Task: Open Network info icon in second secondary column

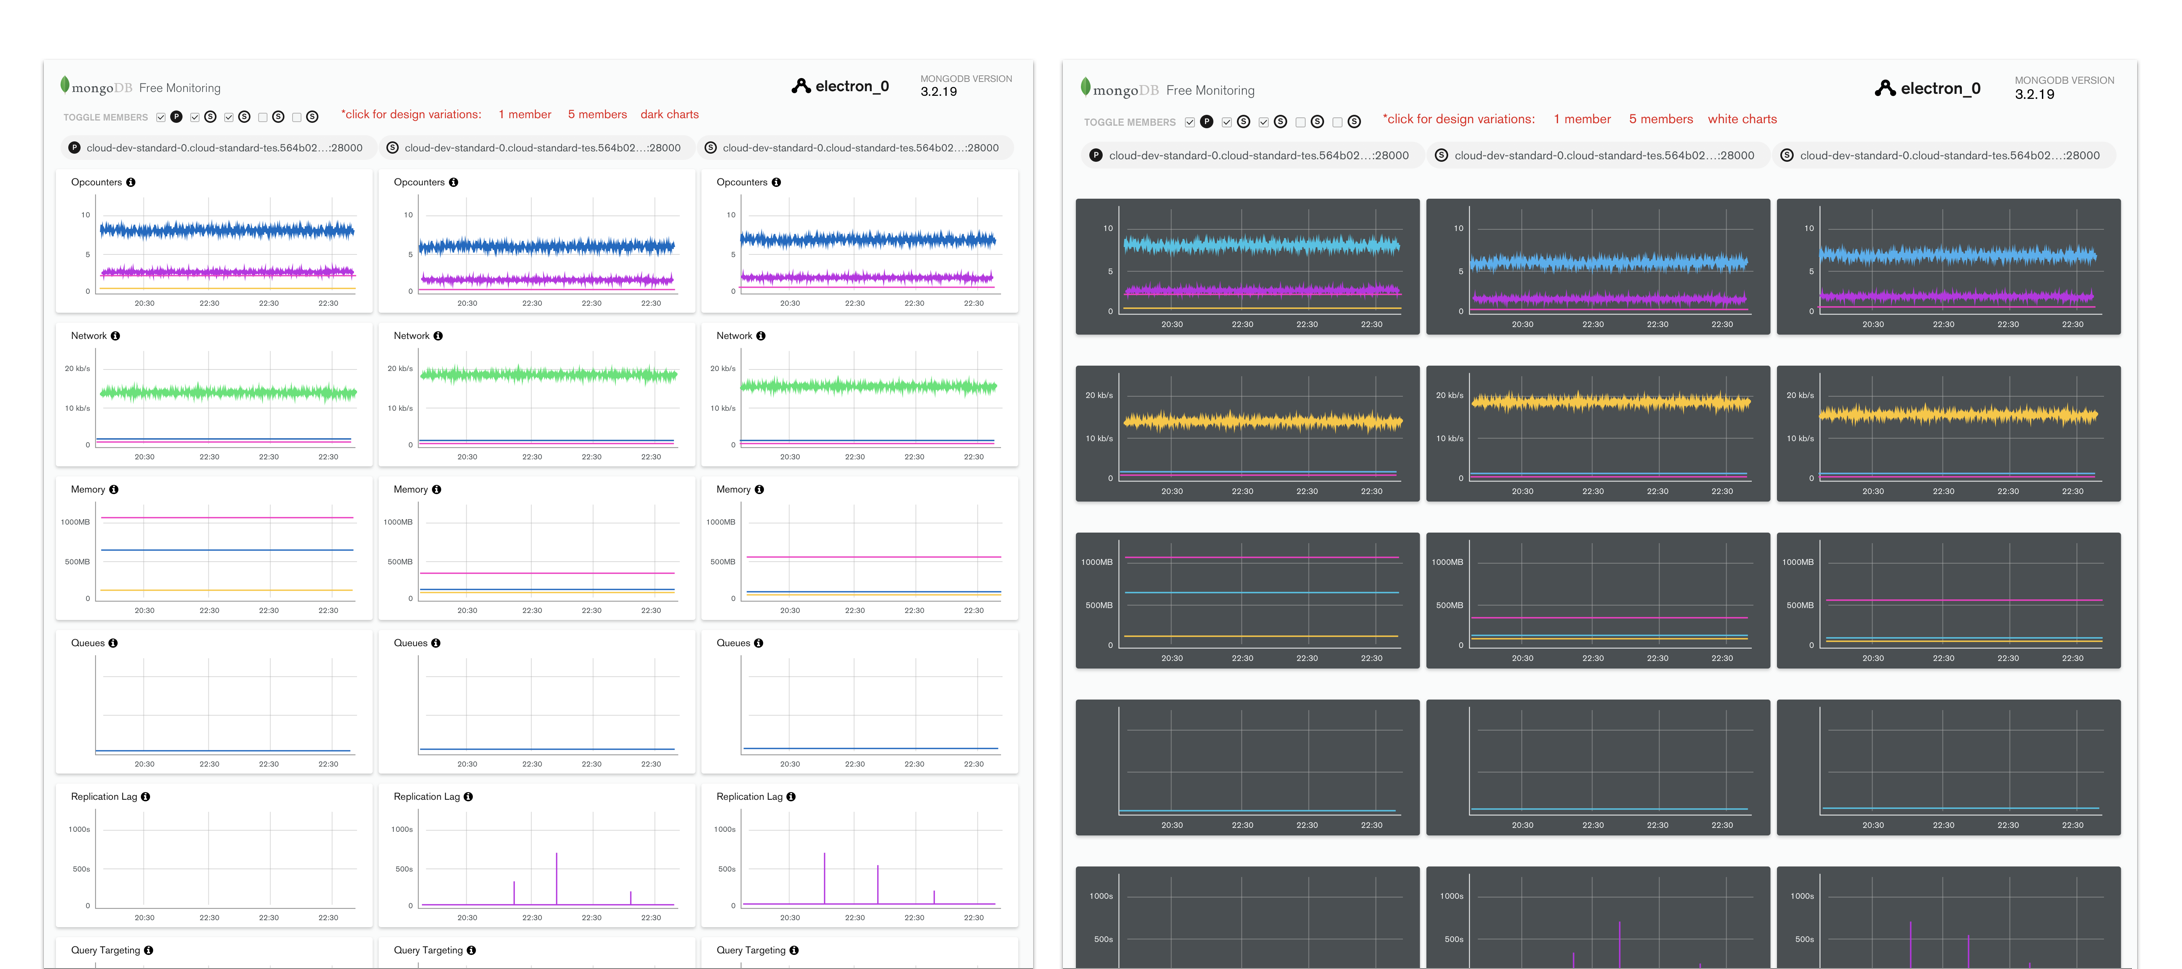Action: 762,336
